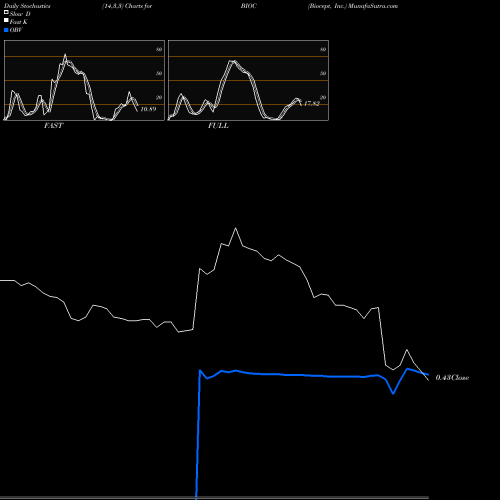Viewport: 500px width, 500px height.
Task: Click the highest peak of the white price line
Action: pyautogui.click(x=236, y=228)
